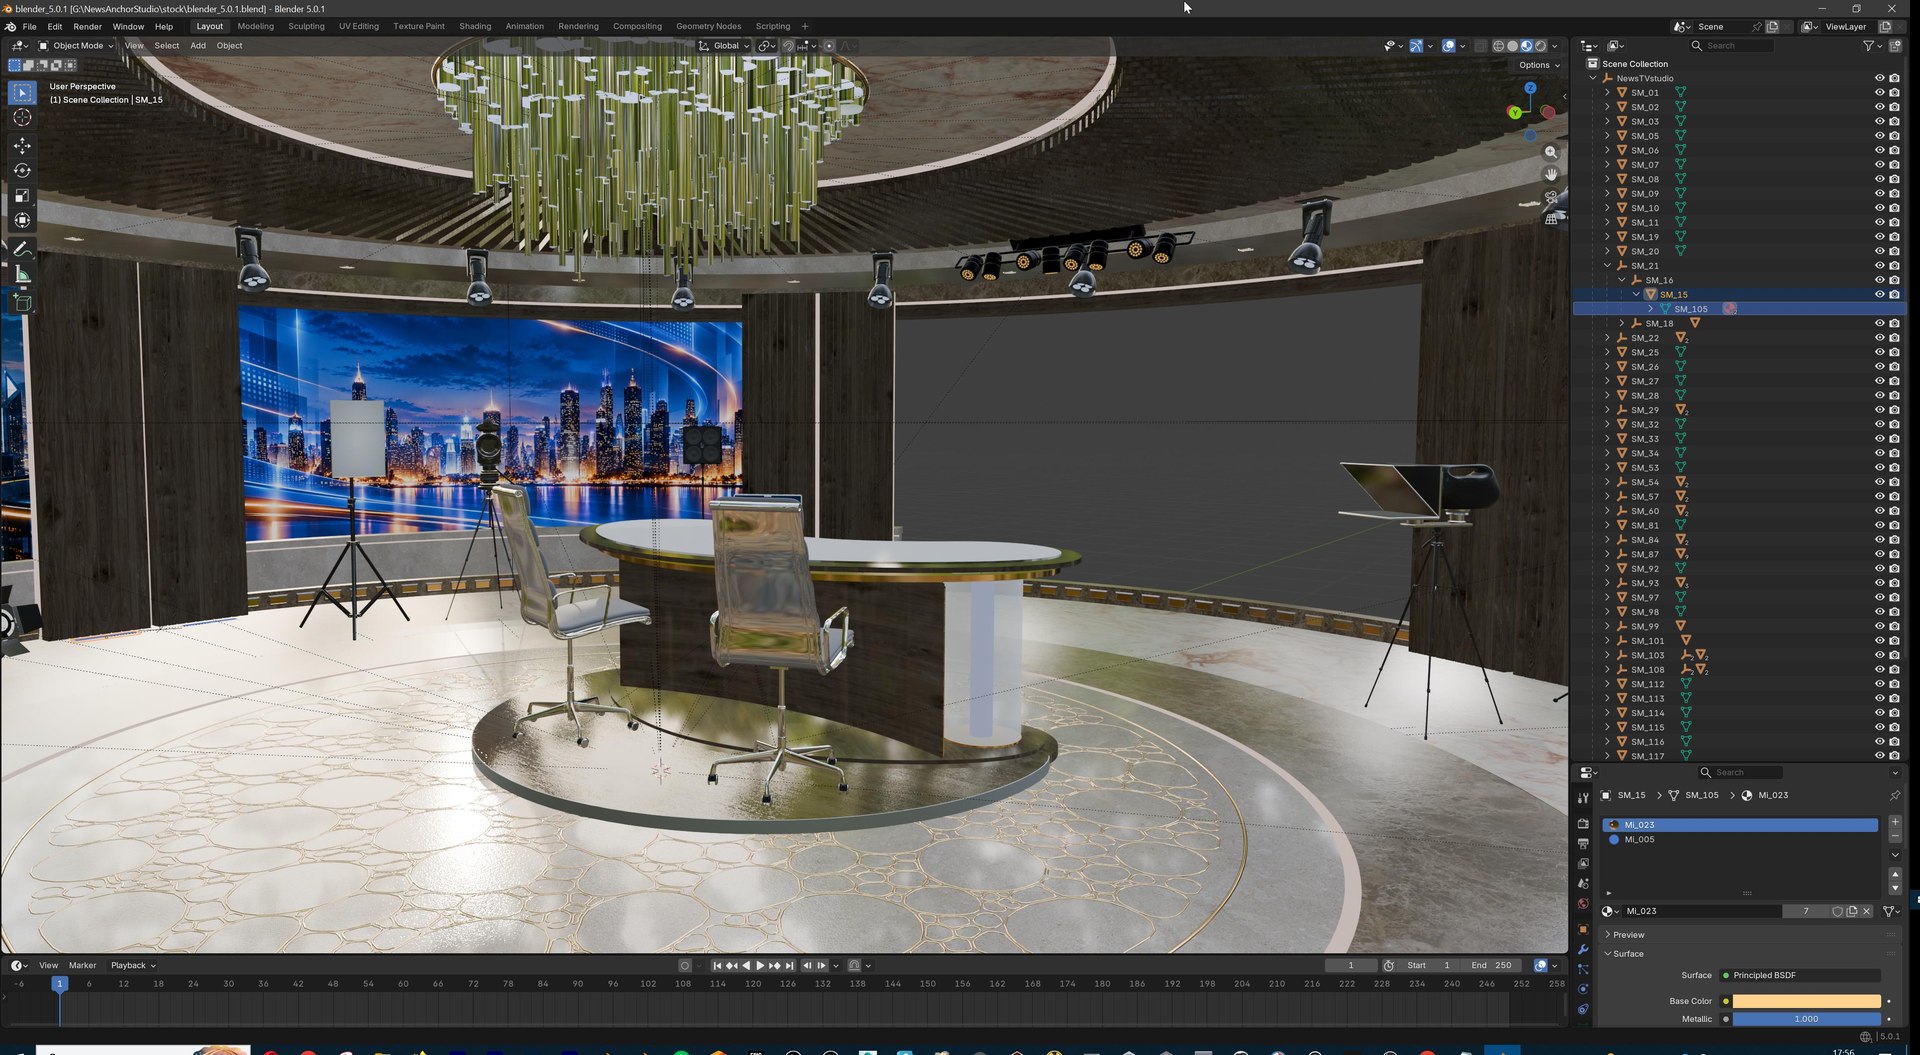Open the Object Mode dropdown

76,46
